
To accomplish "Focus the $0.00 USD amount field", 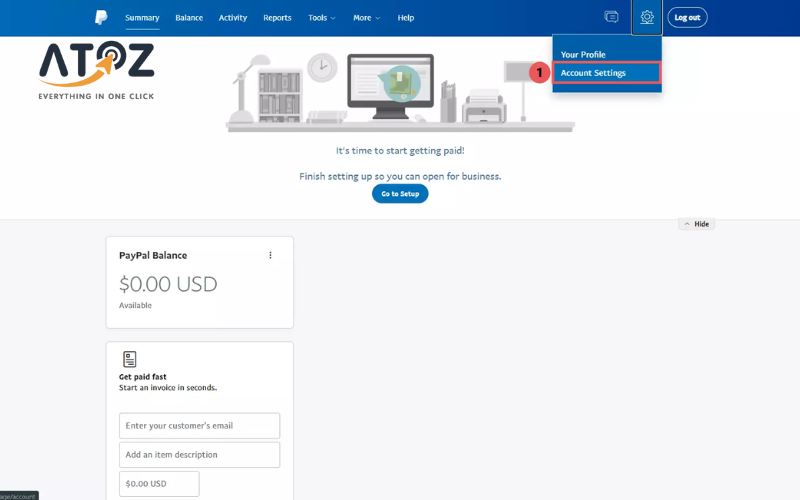I will pyautogui.click(x=159, y=484).
